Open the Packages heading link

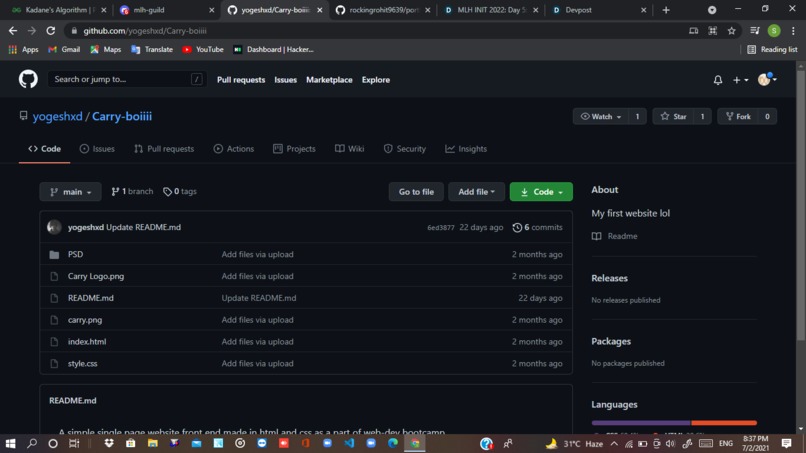(x=611, y=341)
